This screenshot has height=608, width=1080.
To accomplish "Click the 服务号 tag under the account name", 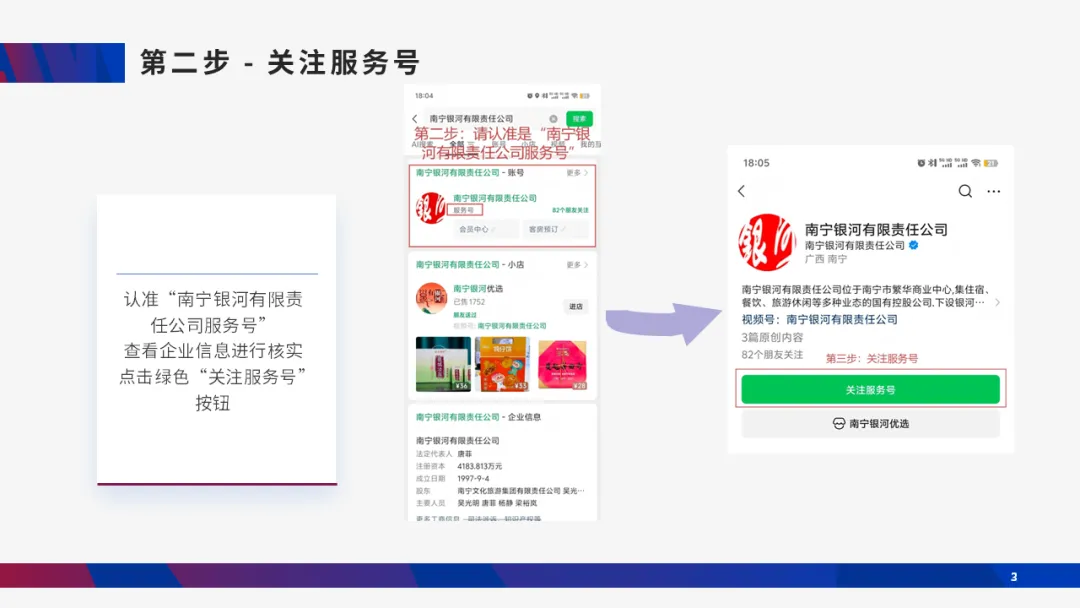I will coord(465,210).
